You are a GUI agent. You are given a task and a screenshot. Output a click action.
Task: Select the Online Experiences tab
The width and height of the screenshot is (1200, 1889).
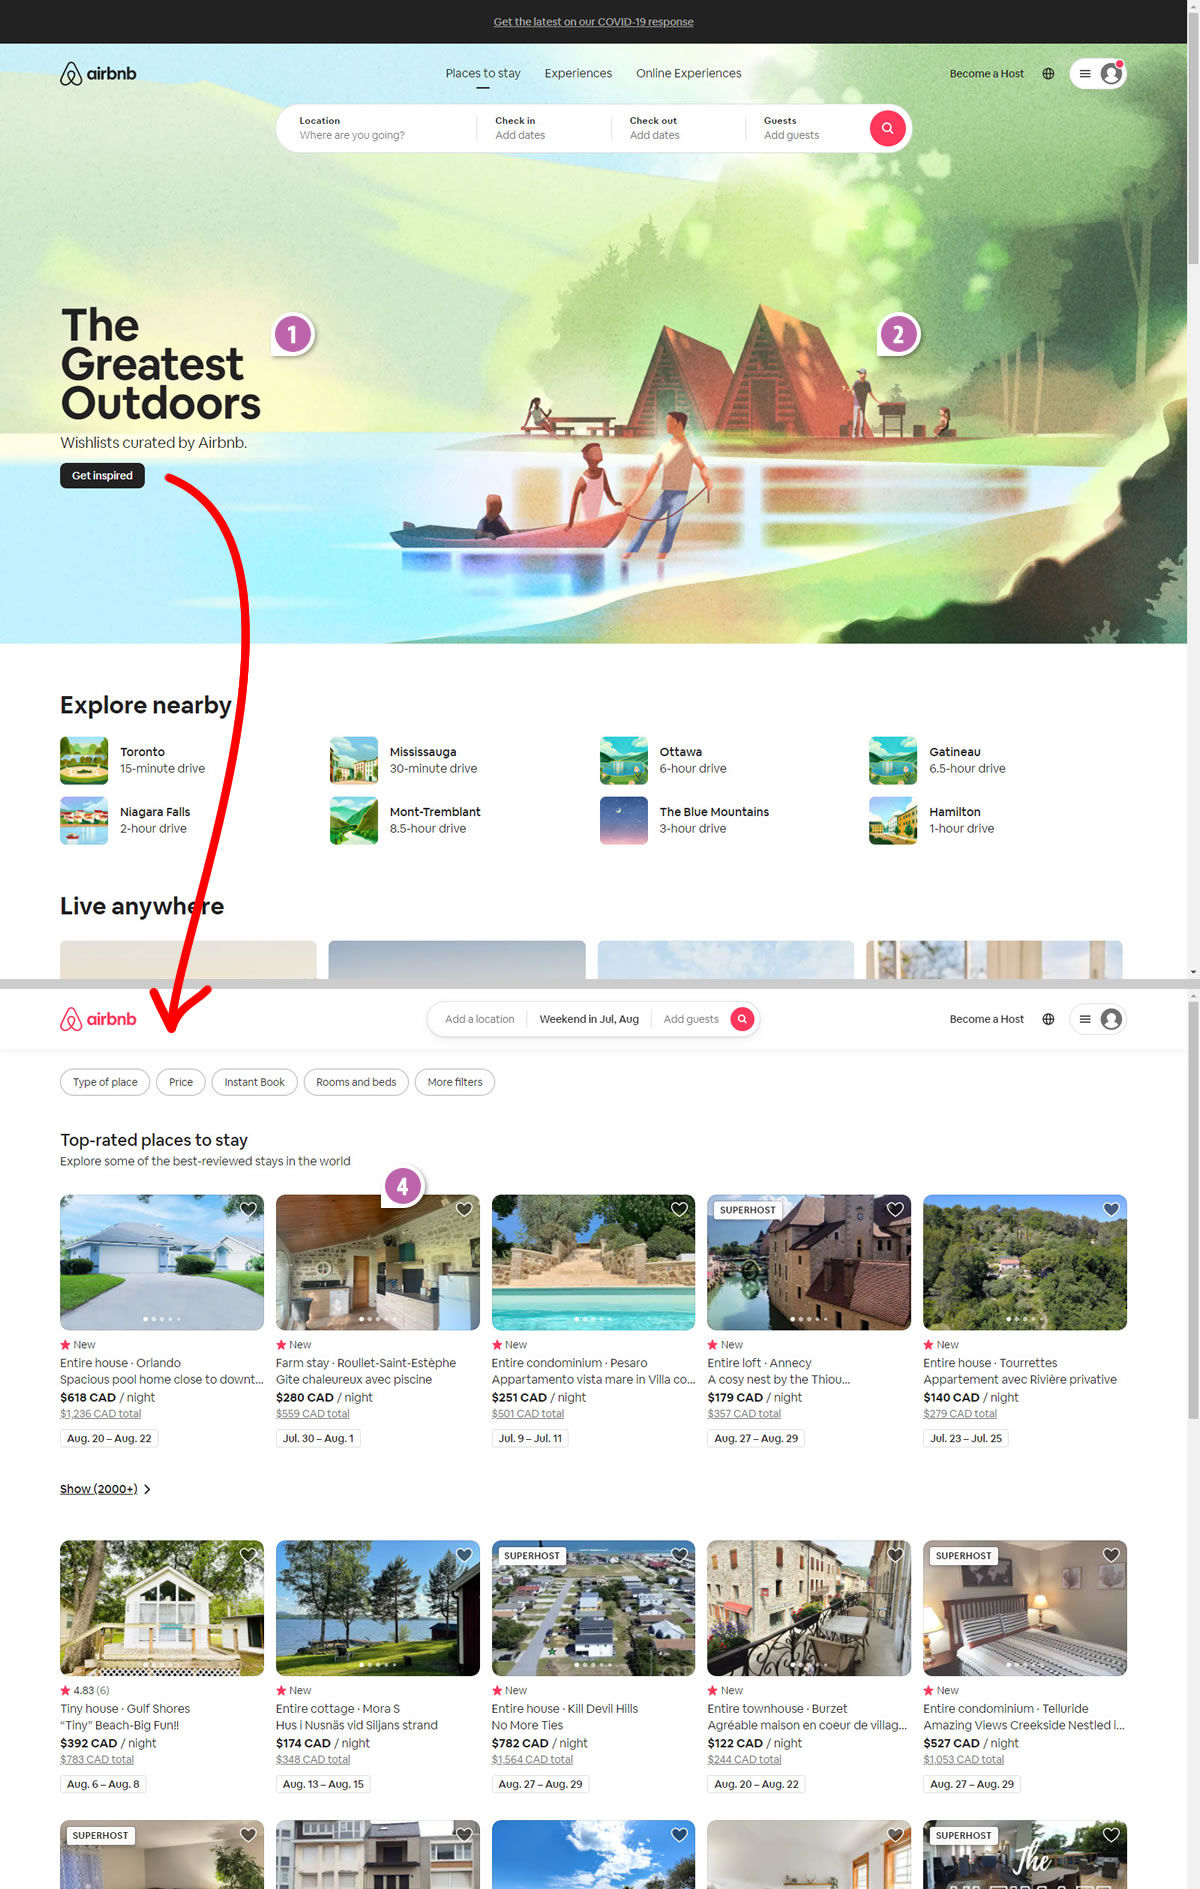[688, 74]
